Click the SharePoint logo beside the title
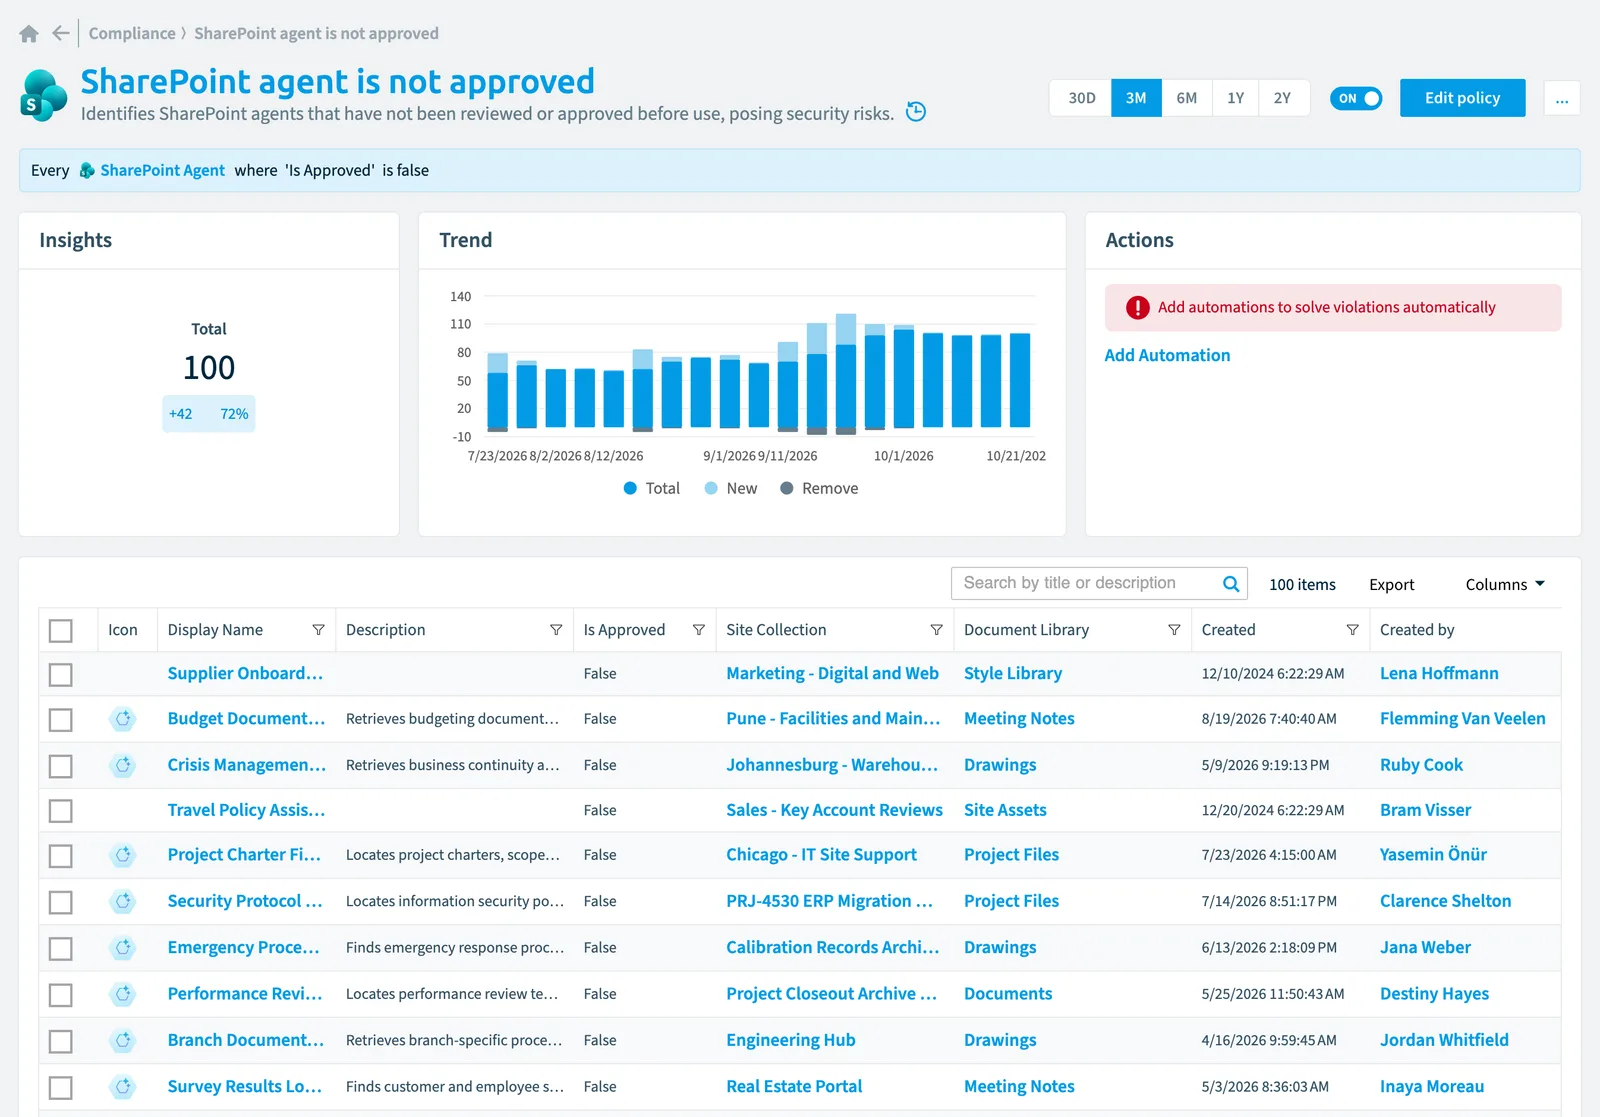The width and height of the screenshot is (1600, 1117). [43, 96]
